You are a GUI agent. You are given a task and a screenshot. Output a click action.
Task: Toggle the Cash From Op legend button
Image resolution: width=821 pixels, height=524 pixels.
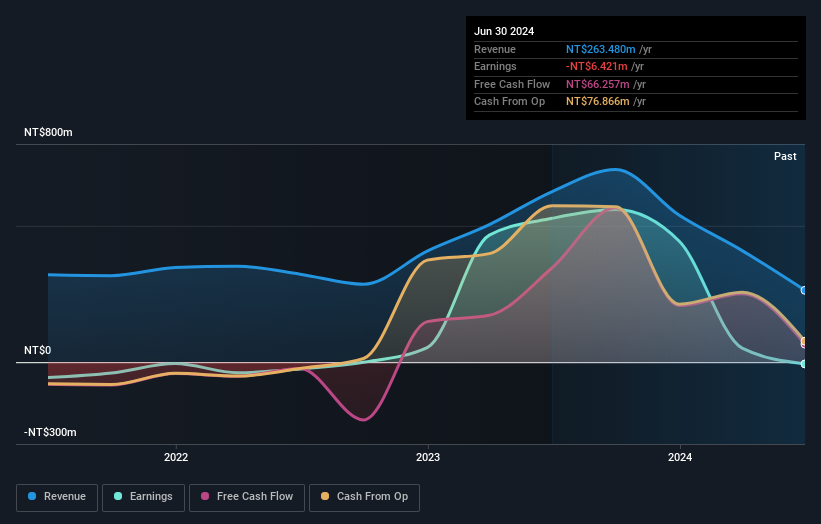point(364,497)
